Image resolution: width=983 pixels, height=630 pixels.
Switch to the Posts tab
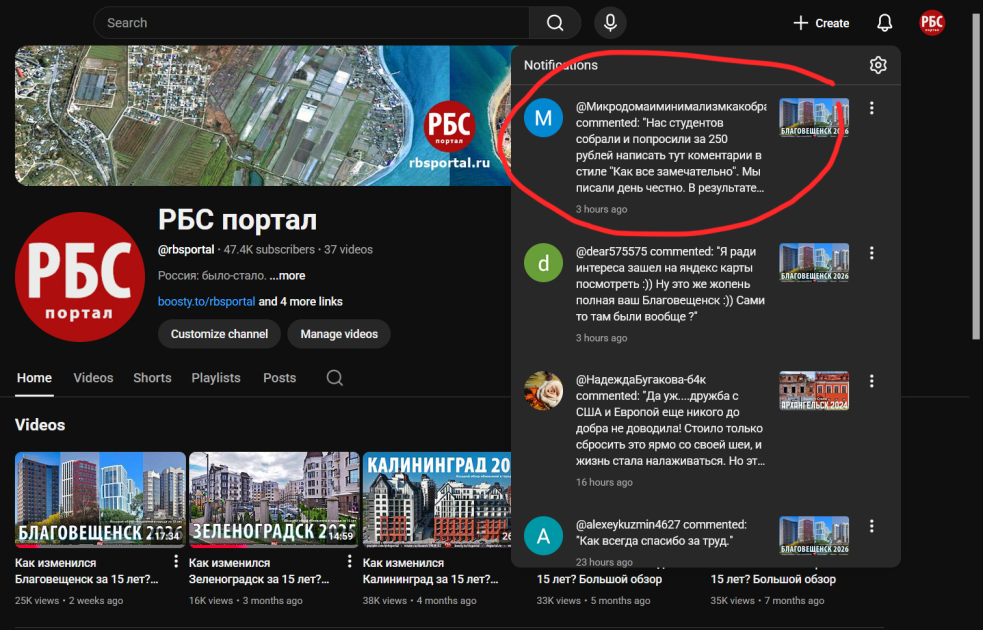(280, 378)
